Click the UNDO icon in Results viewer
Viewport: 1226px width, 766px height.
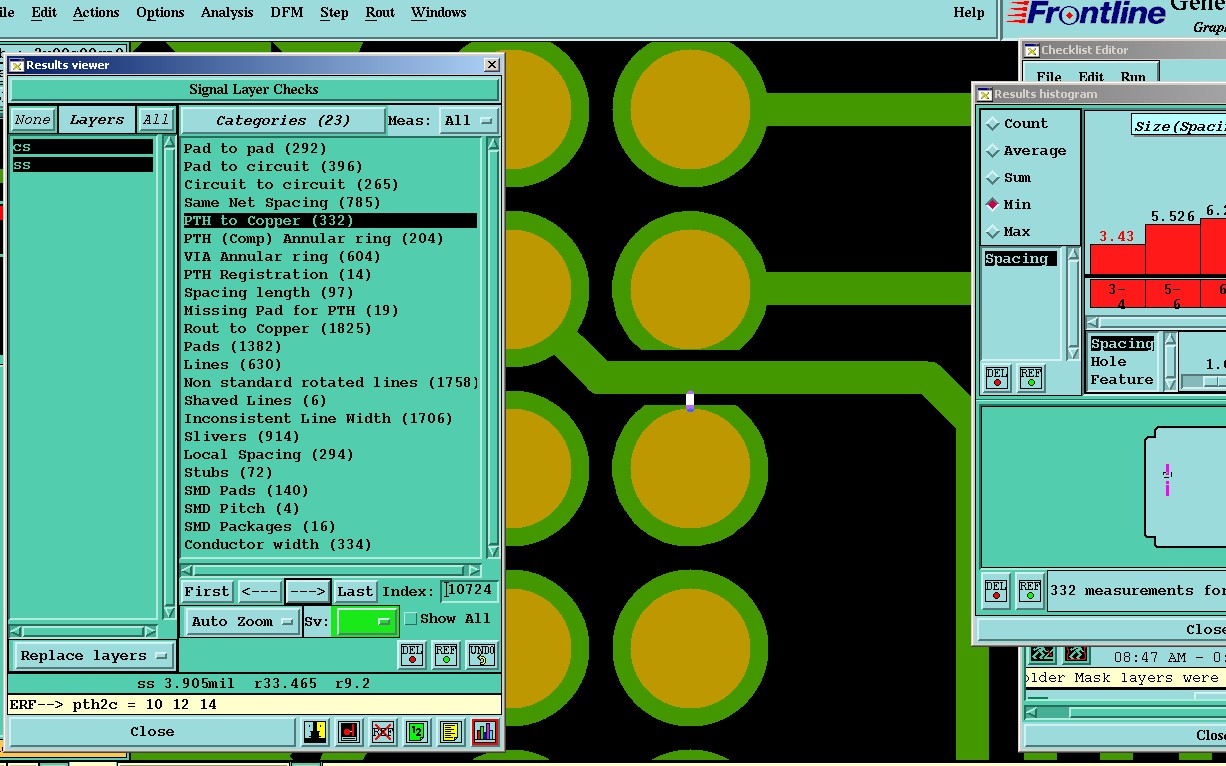(481, 655)
